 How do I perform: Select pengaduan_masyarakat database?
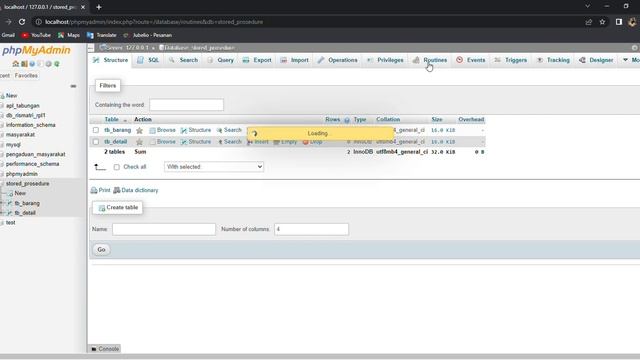coord(36,154)
